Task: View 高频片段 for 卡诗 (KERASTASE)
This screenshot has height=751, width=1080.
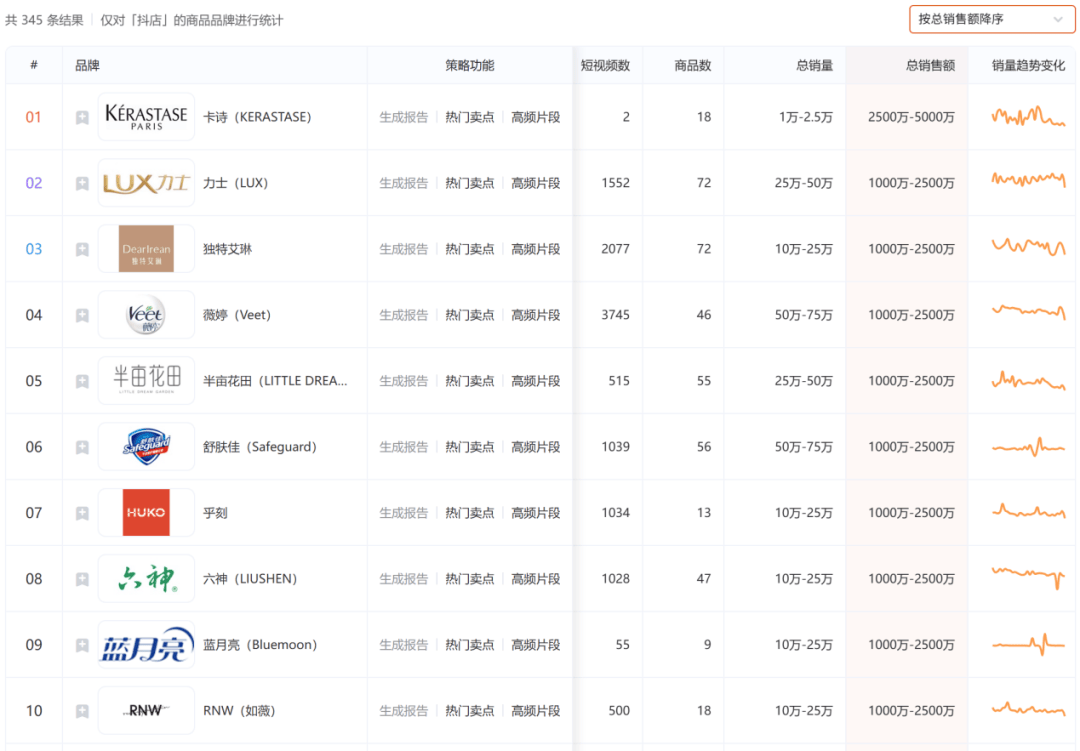Action: click(x=535, y=117)
